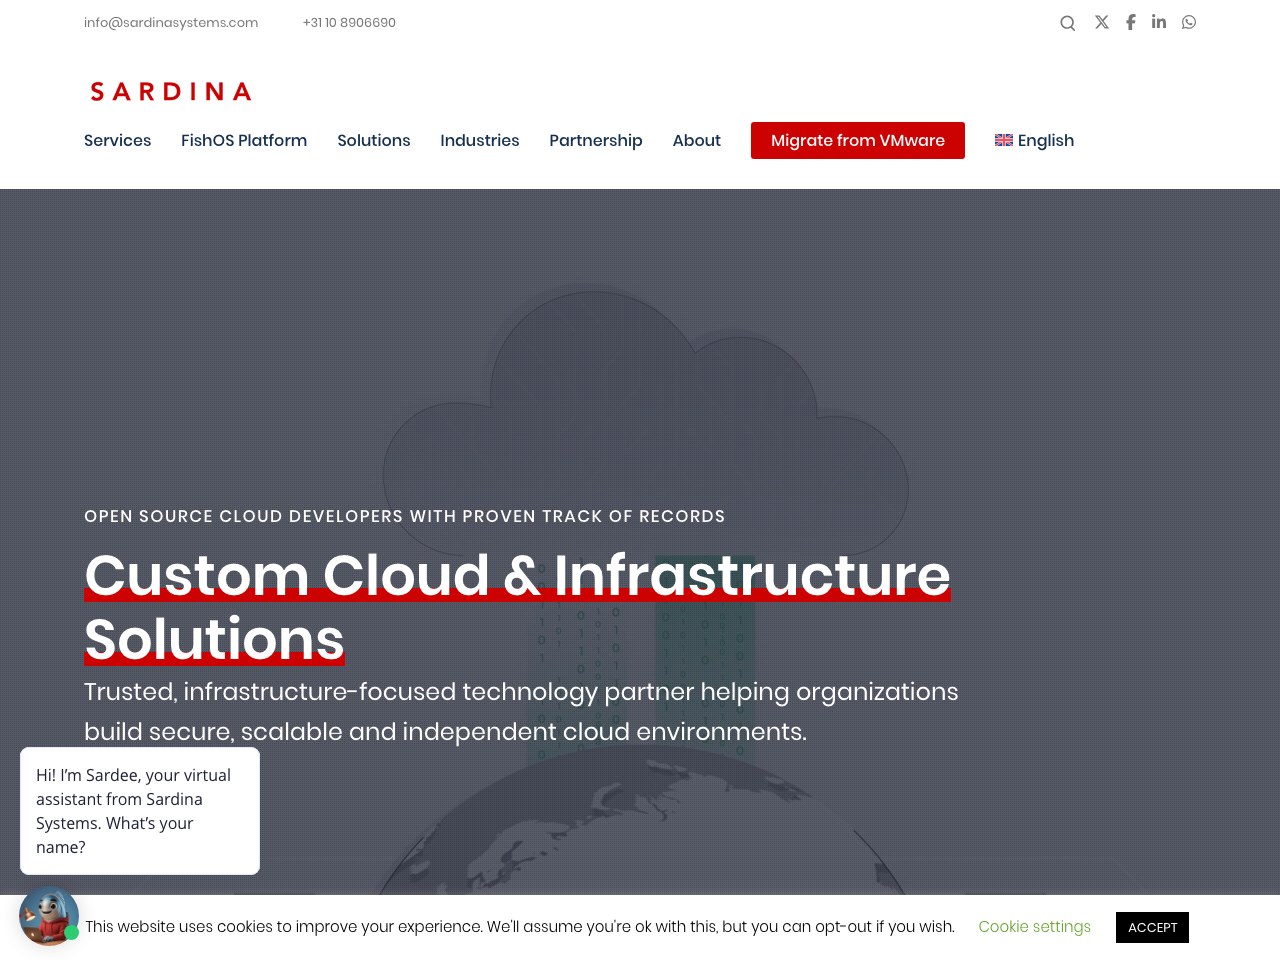The height and width of the screenshot is (960, 1280).
Task: Open the Solutions menu item
Action: (x=373, y=140)
